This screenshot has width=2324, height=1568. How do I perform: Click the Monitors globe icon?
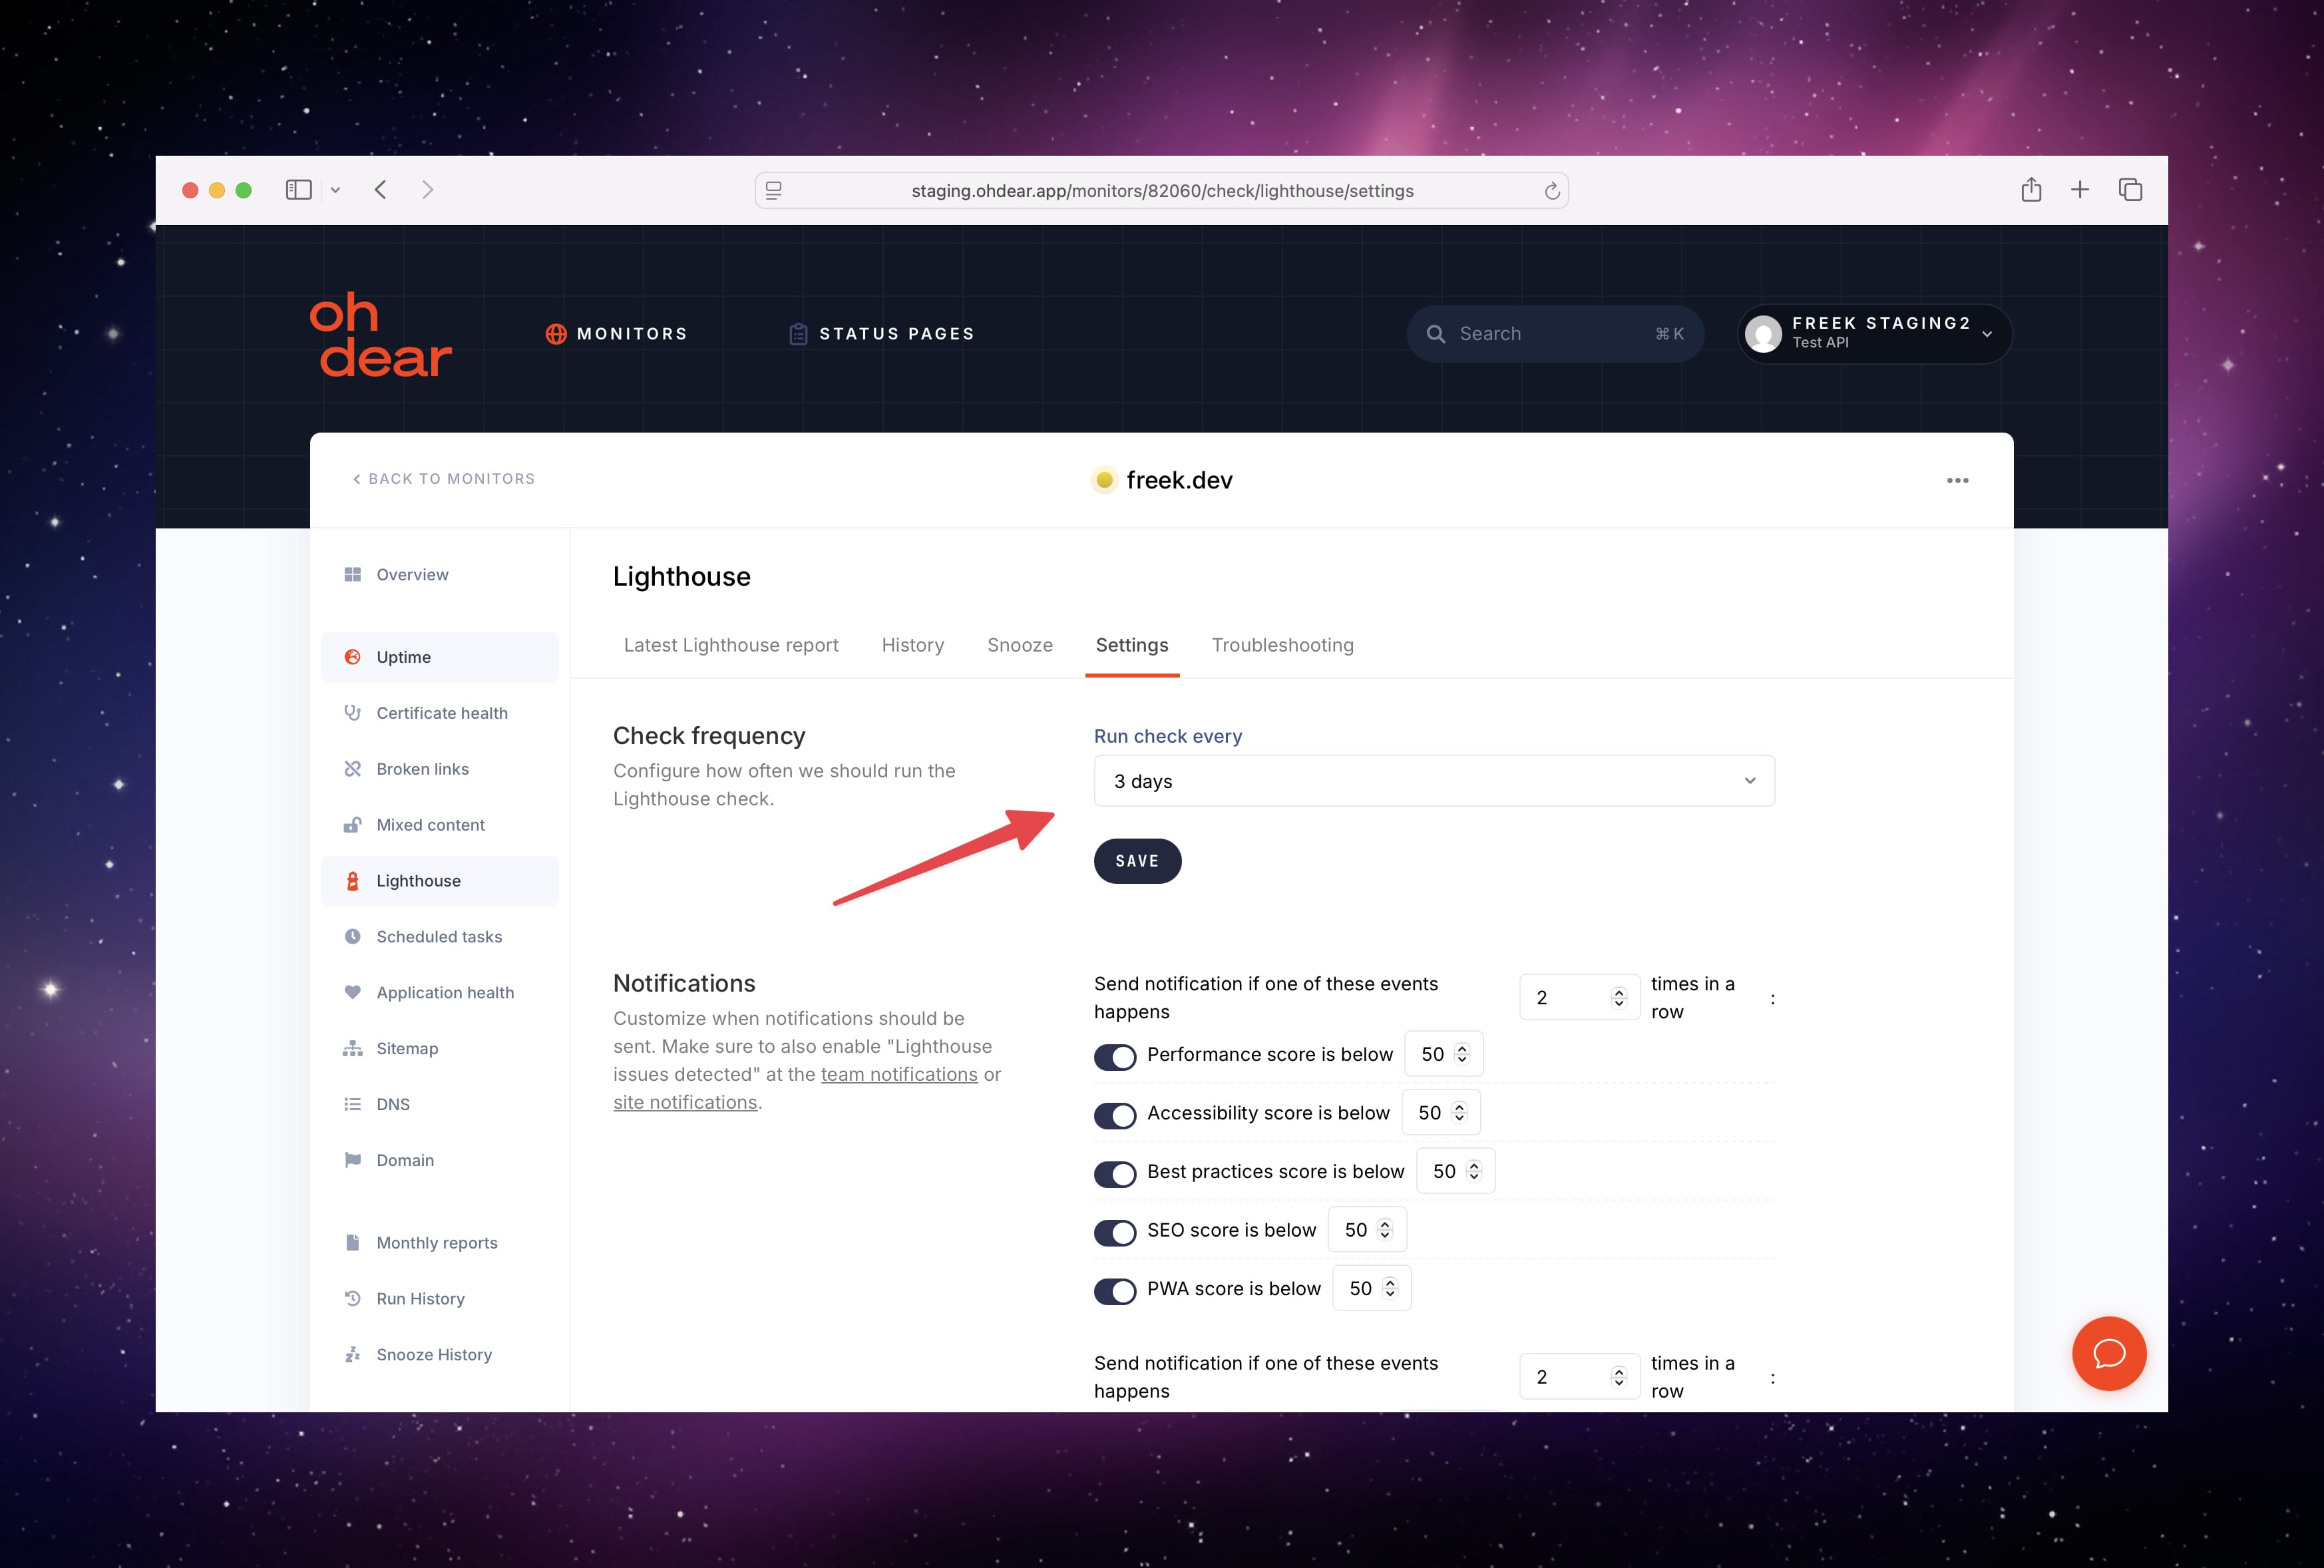pyautogui.click(x=556, y=334)
